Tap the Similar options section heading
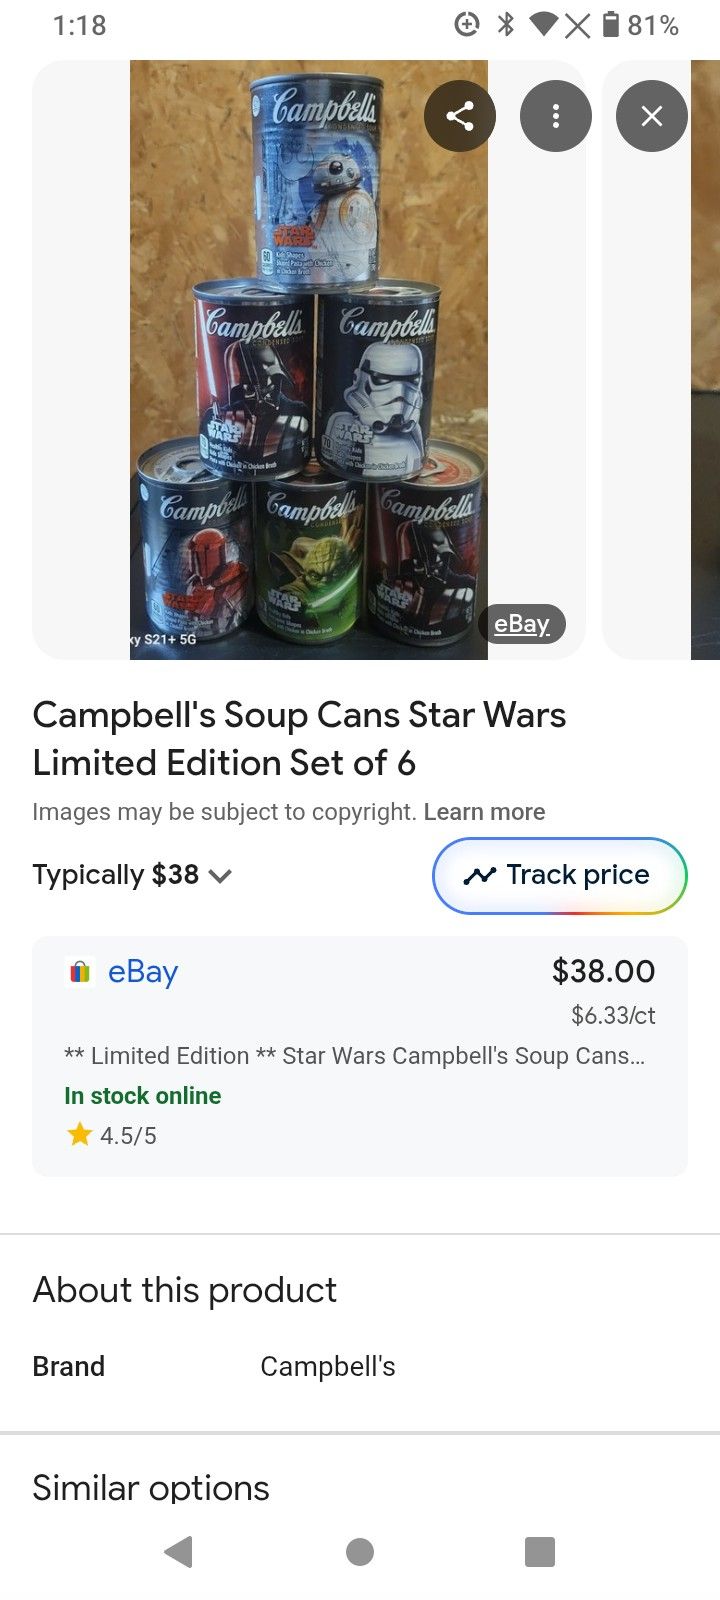This screenshot has height=1600, width=720. (x=151, y=1488)
